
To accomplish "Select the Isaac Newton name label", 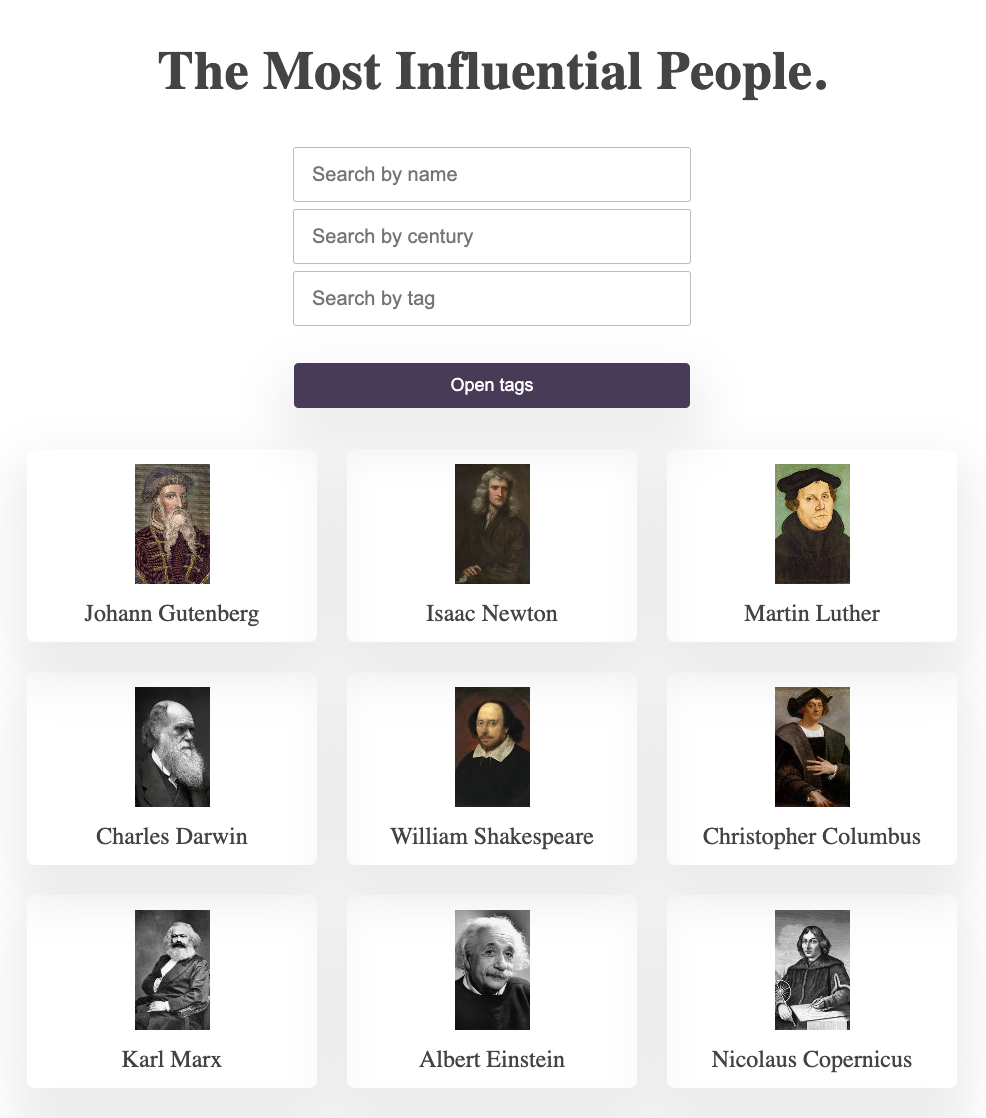I will [492, 613].
